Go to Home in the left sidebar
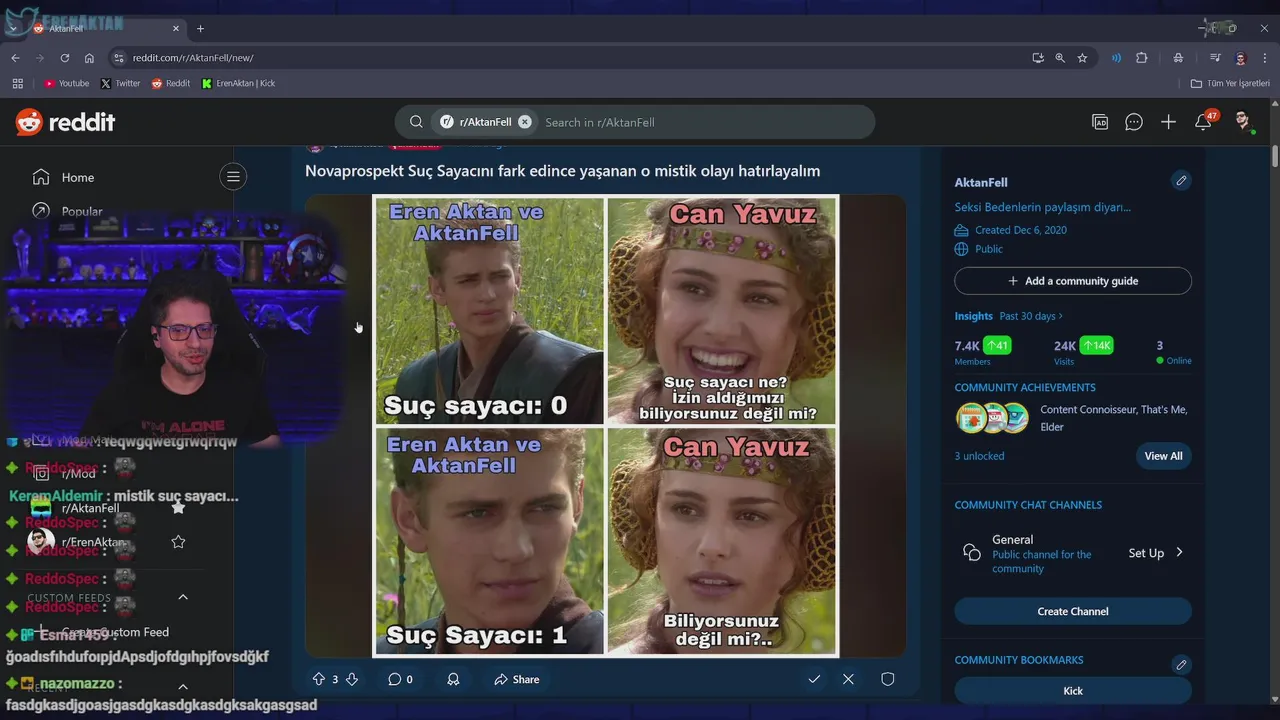This screenshot has height=720, width=1280. coord(77,177)
